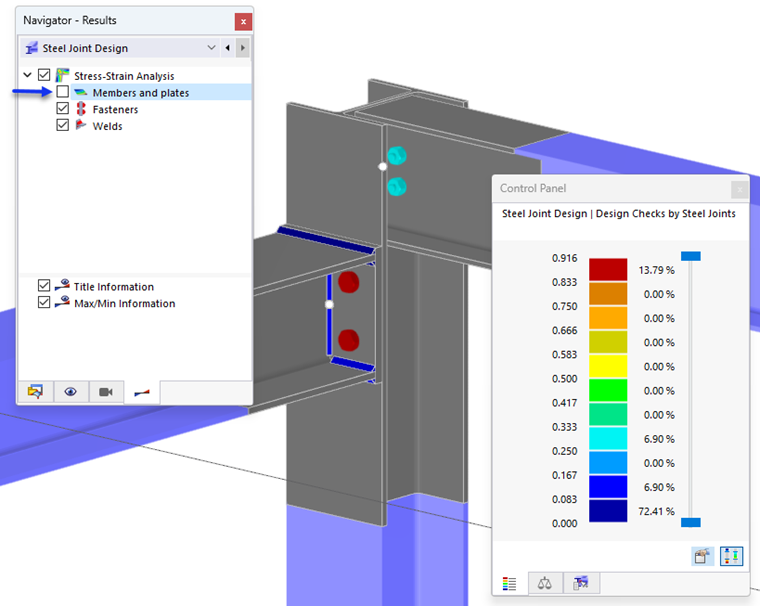Viewport: 760px width, 606px height.
Task: Uncheck the Stress-Strain Analysis checkbox
Action: 44,75
